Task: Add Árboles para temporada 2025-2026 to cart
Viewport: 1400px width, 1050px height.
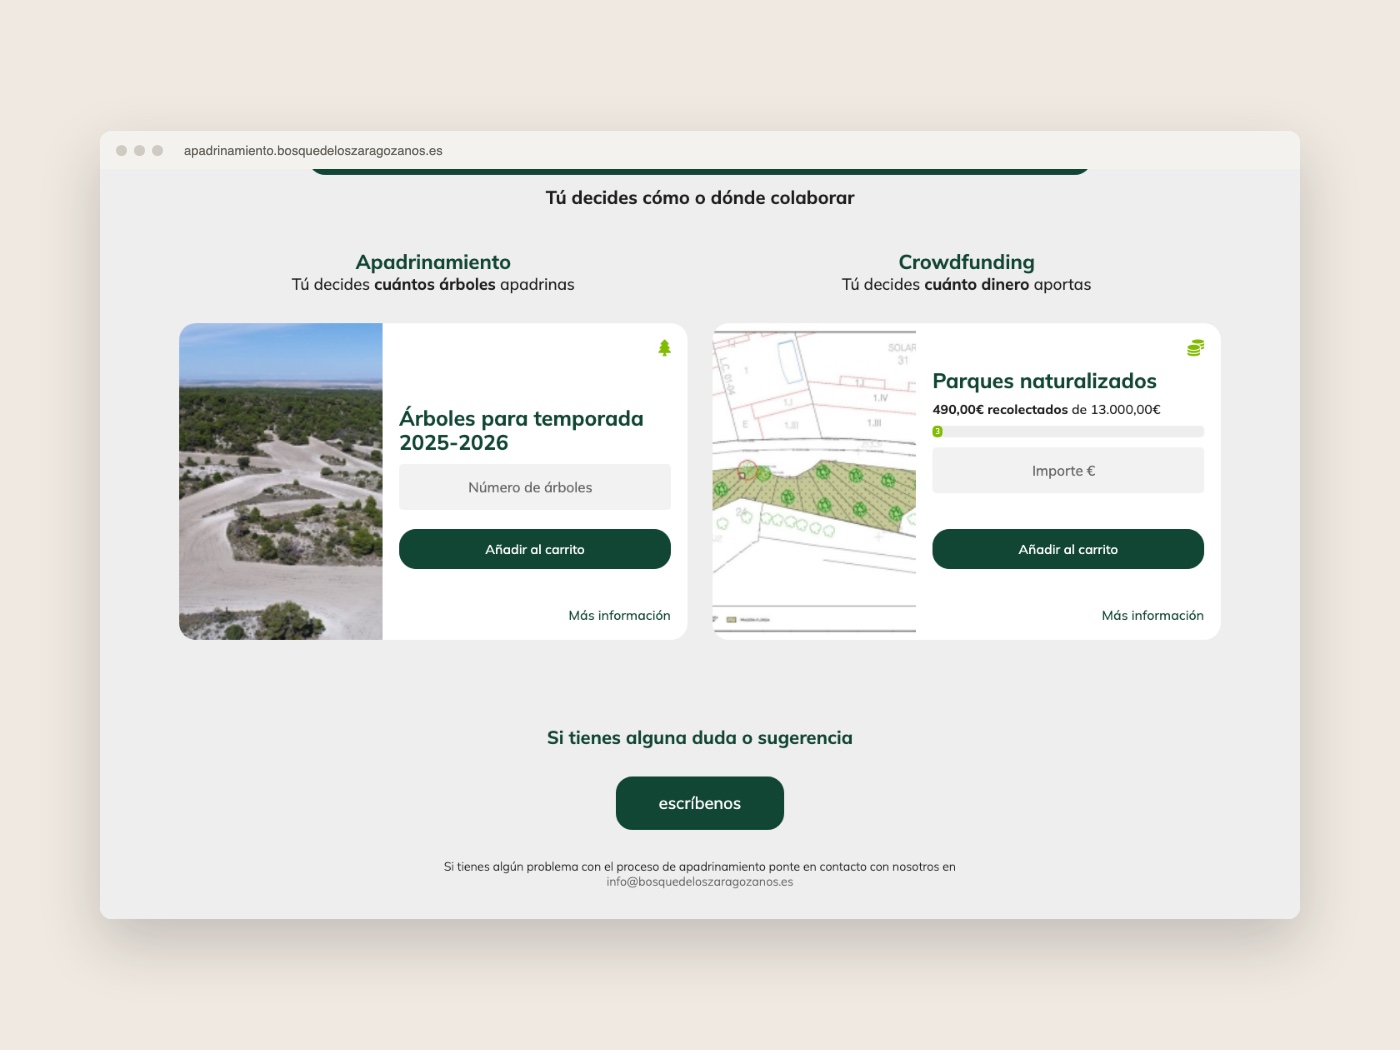Action: pyautogui.click(x=535, y=549)
